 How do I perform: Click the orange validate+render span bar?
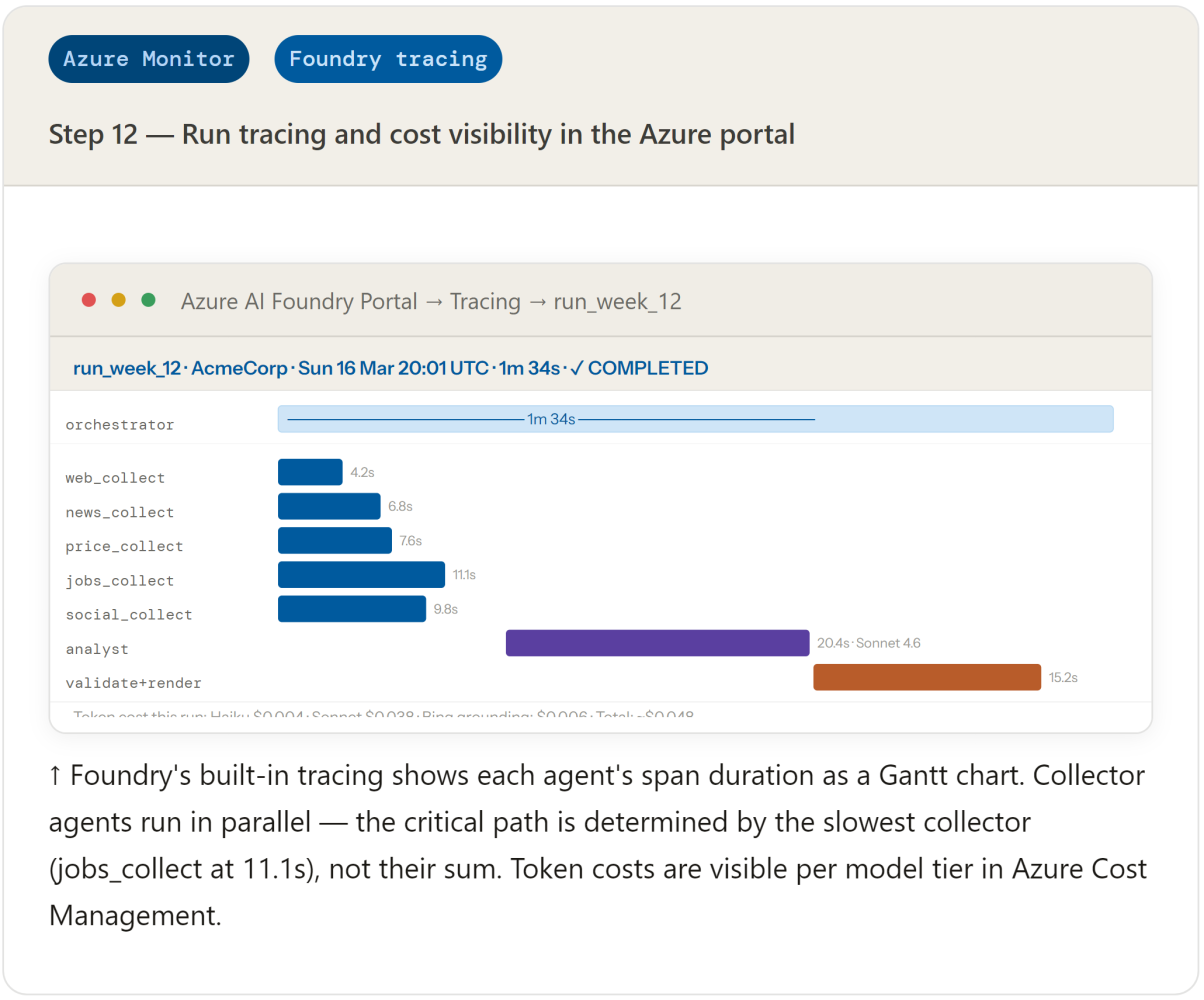pyautogui.click(x=927, y=677)
